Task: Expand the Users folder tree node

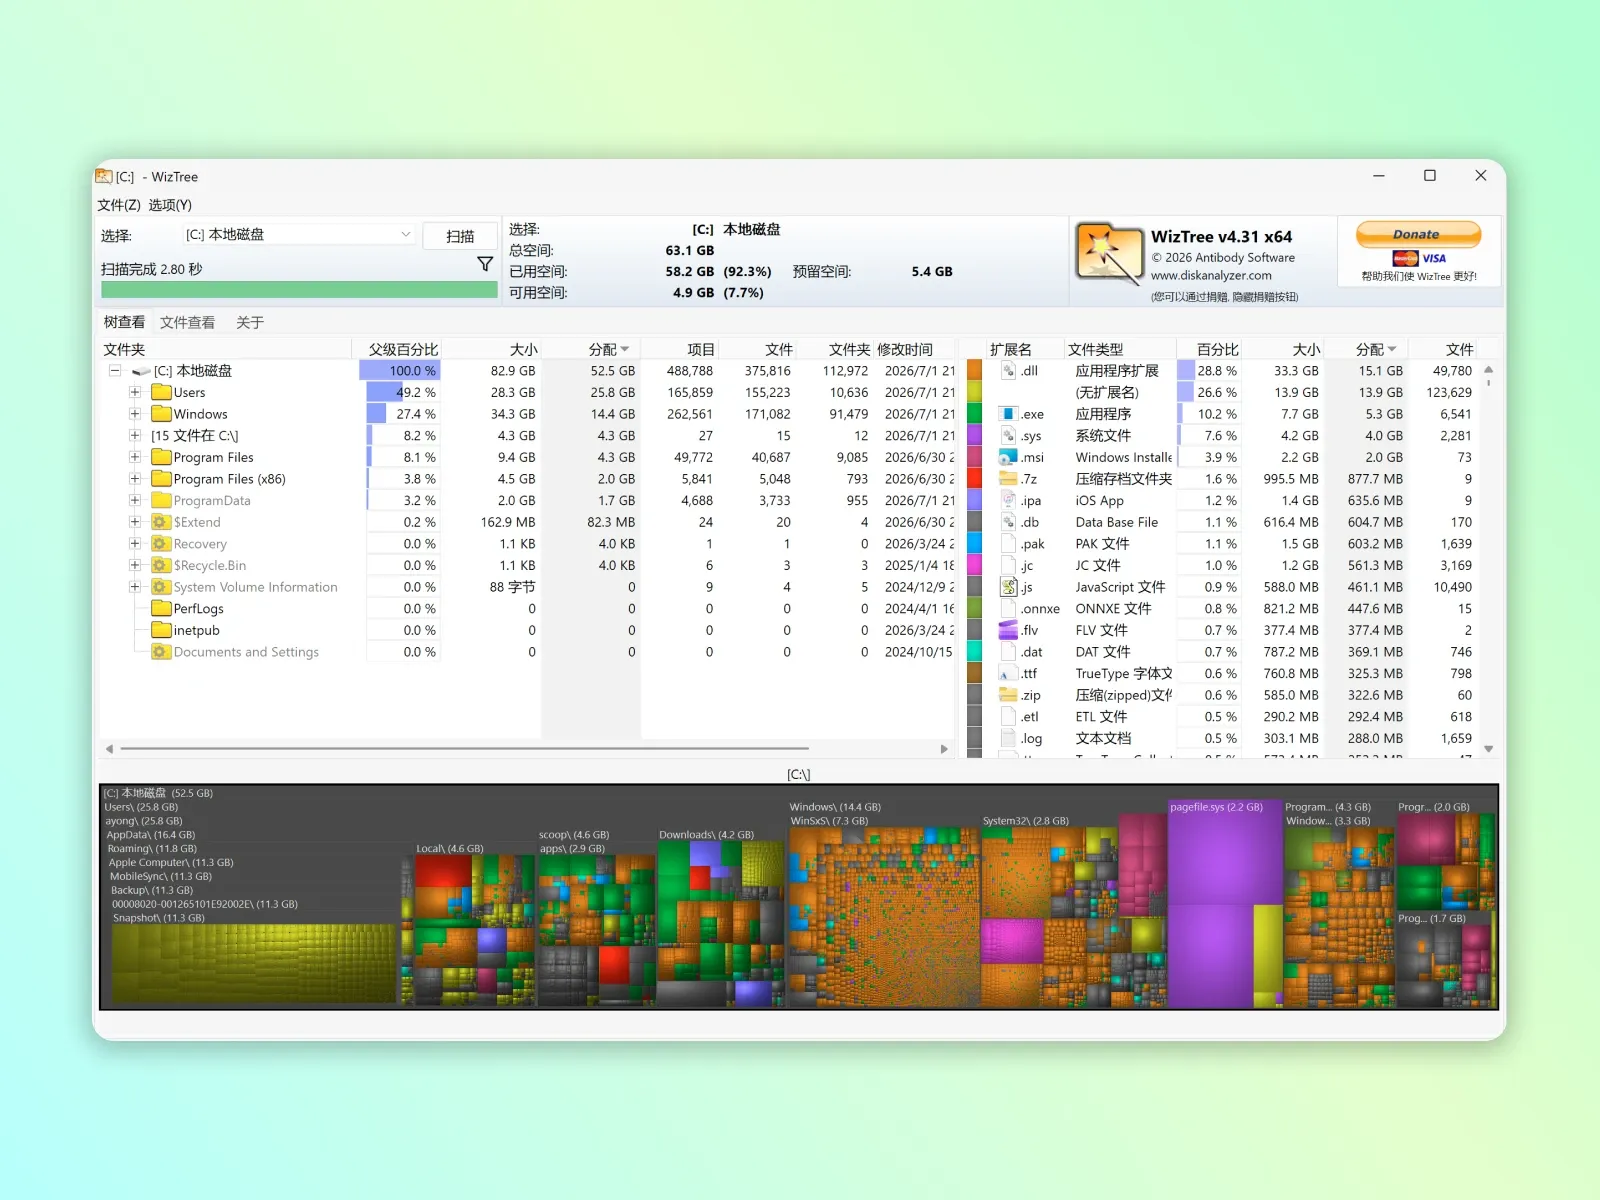Action: coord(135,392)
